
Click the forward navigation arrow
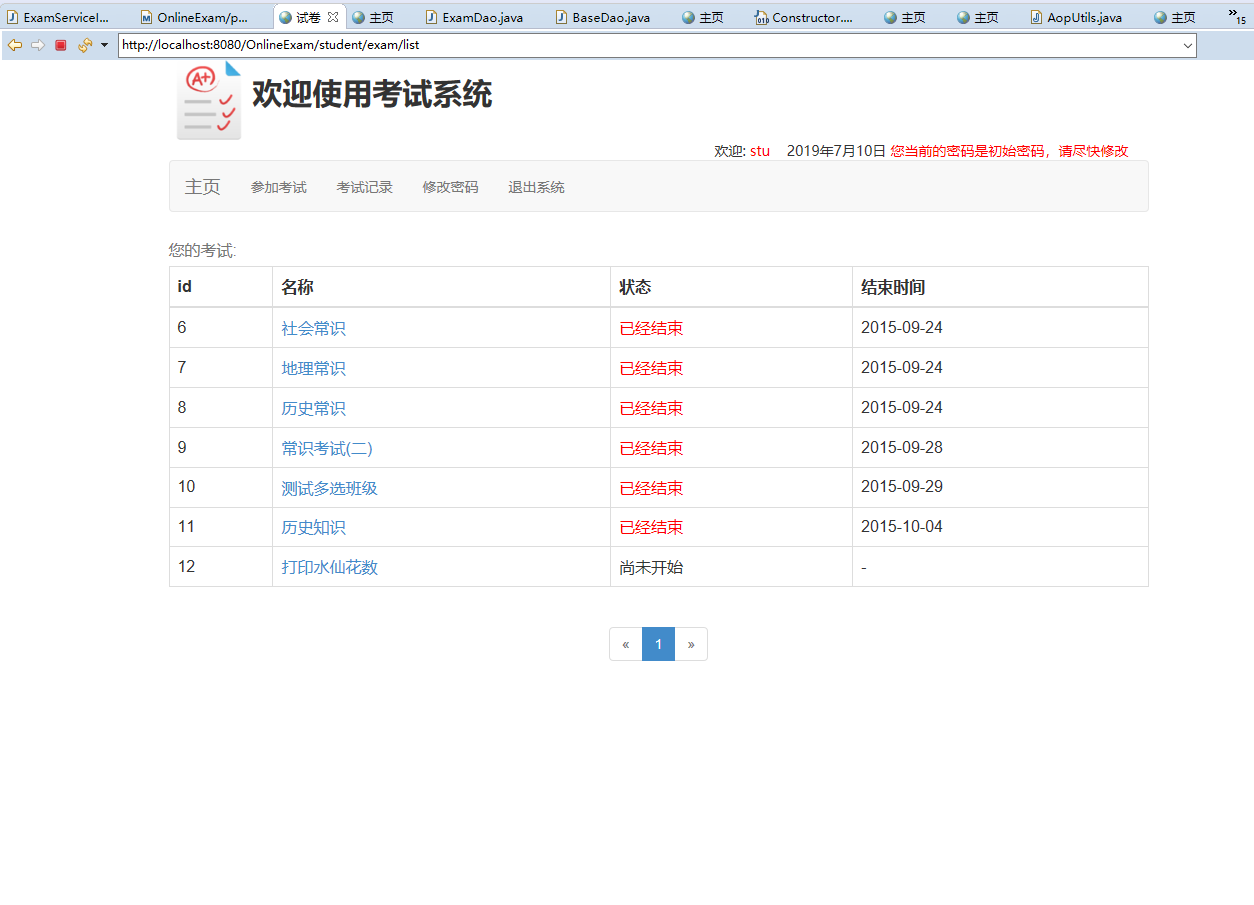(36, 45)
